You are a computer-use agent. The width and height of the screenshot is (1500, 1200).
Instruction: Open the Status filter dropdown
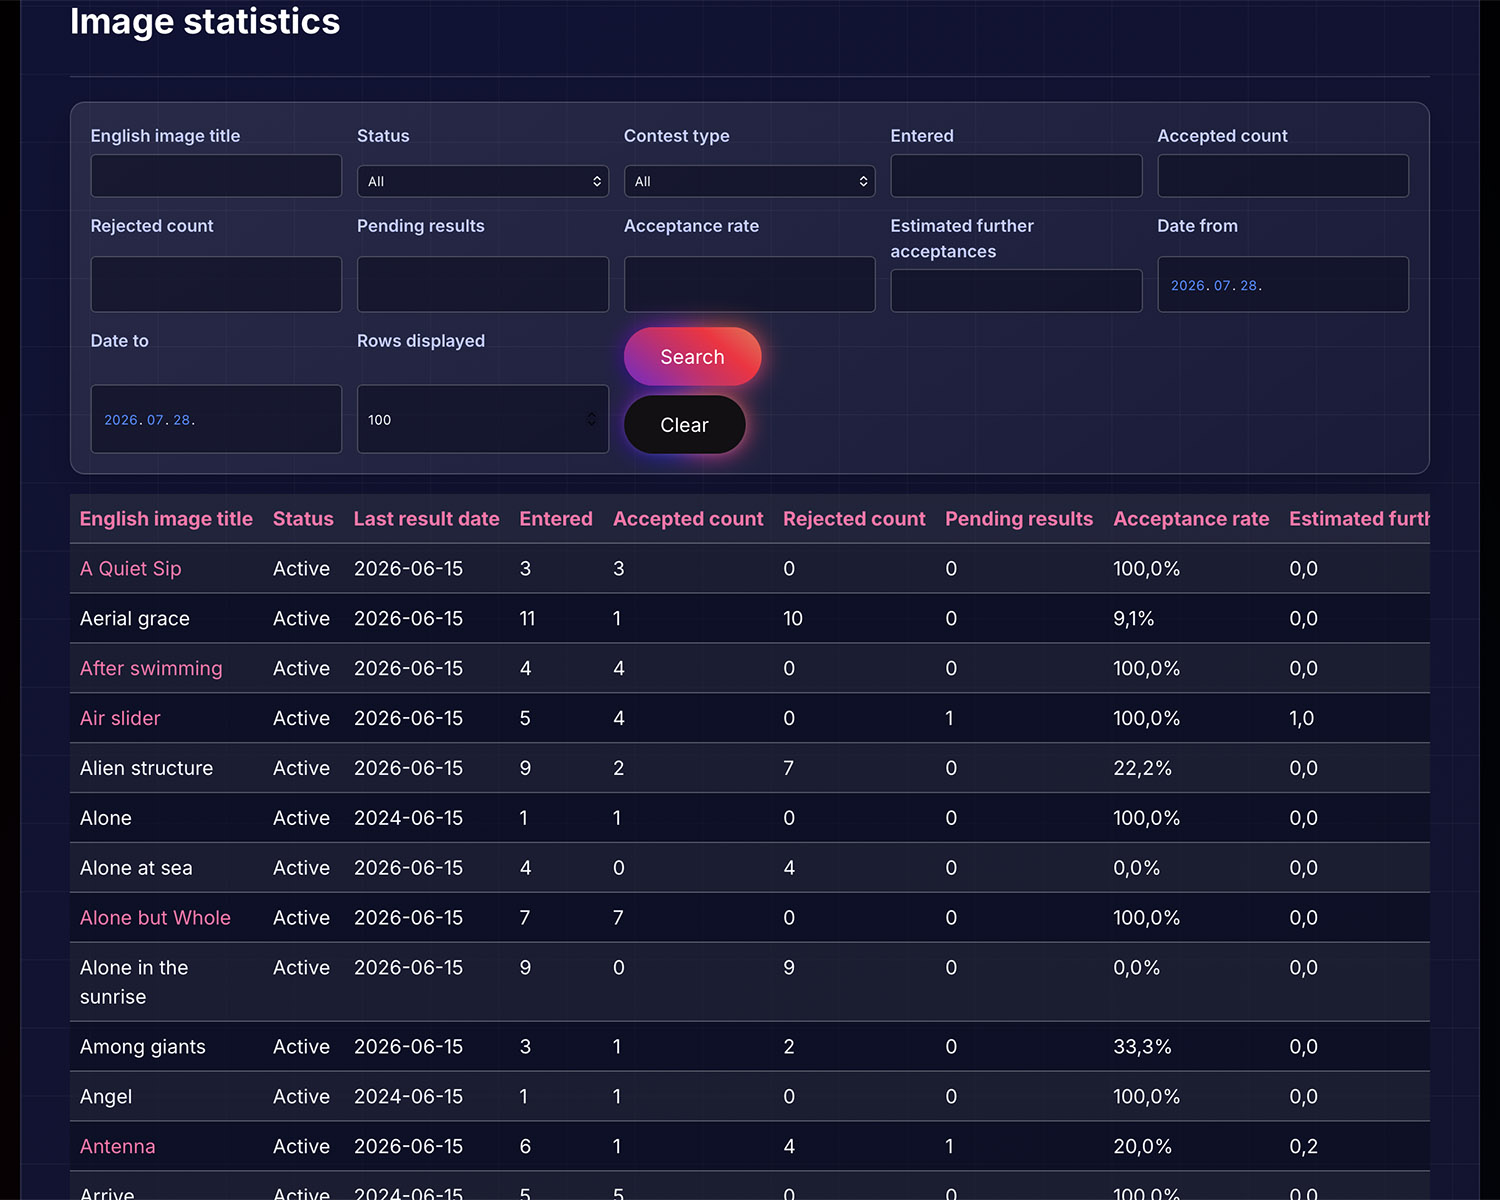[483, 181]
